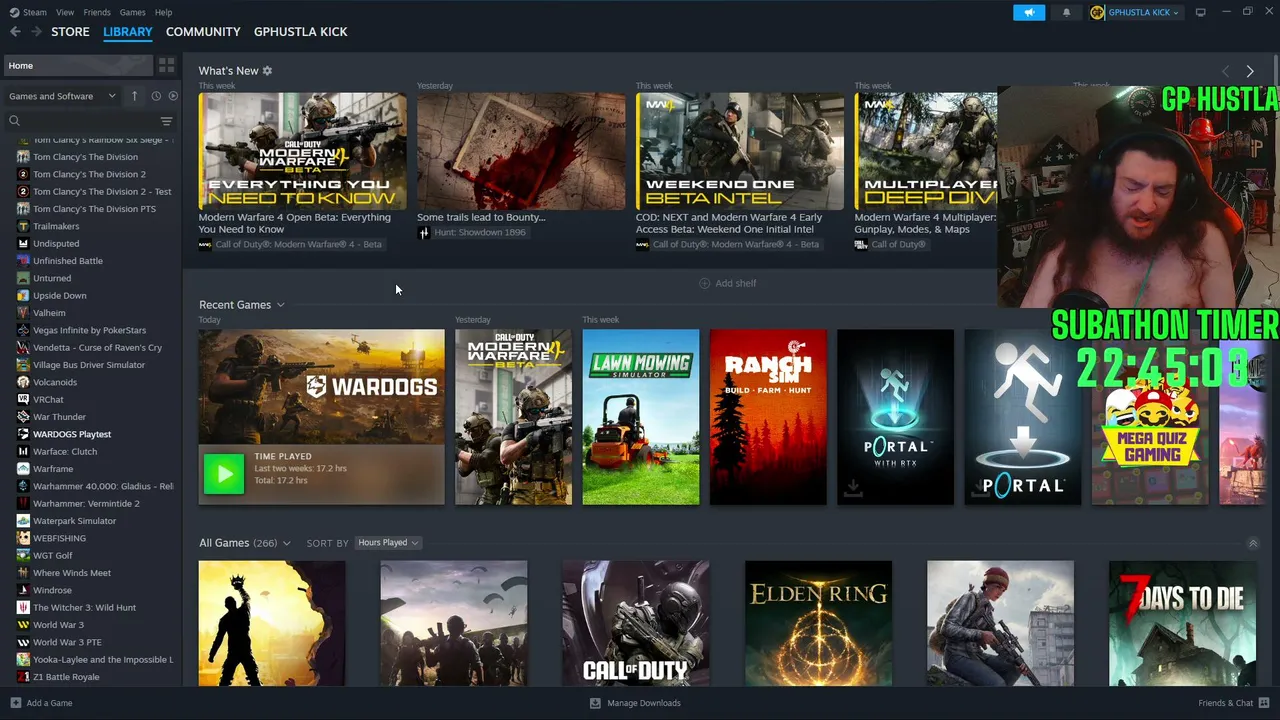Screen dimensions: 1280x720
Task: Select the LIBRARY tab
Action: point(128,32)
